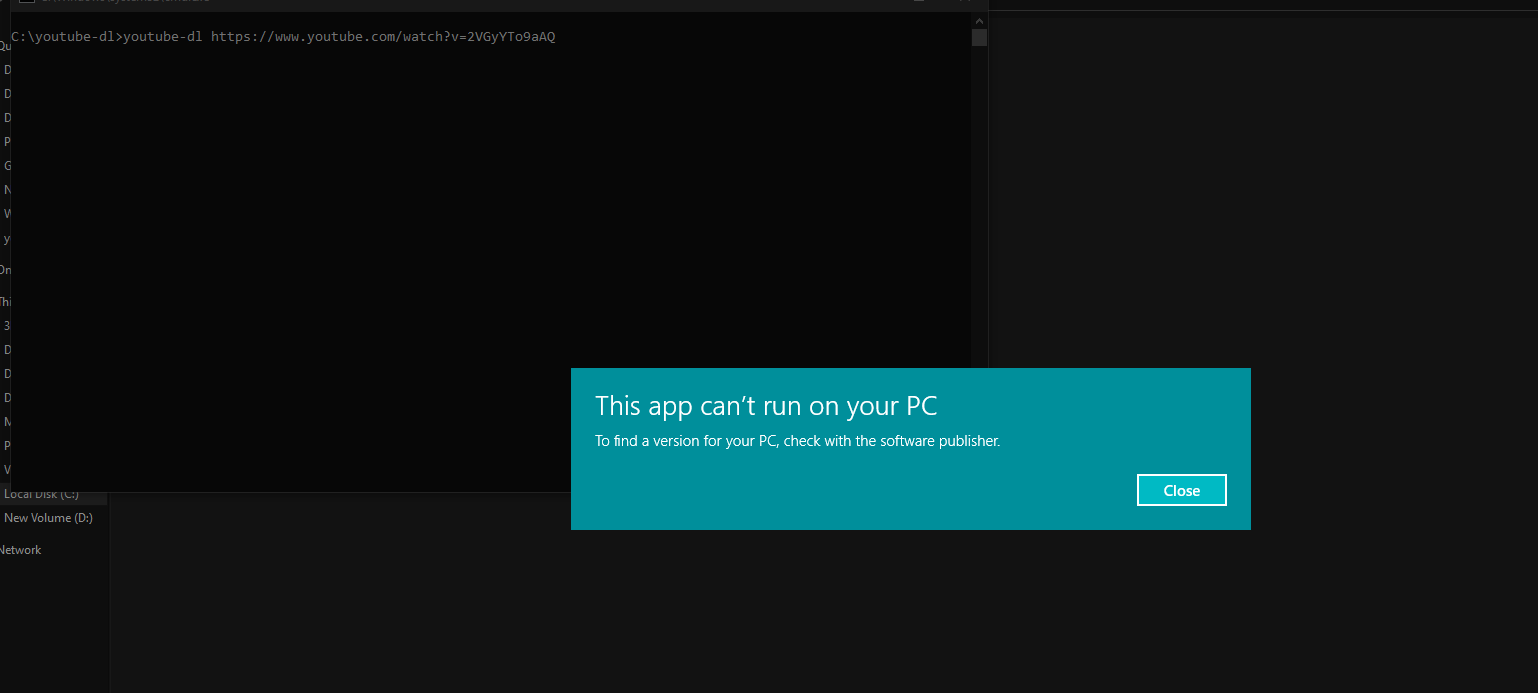Click the Command Prompt scrollbar up arrow
Screen dimensions: 1538x693
tap(979, 20)
